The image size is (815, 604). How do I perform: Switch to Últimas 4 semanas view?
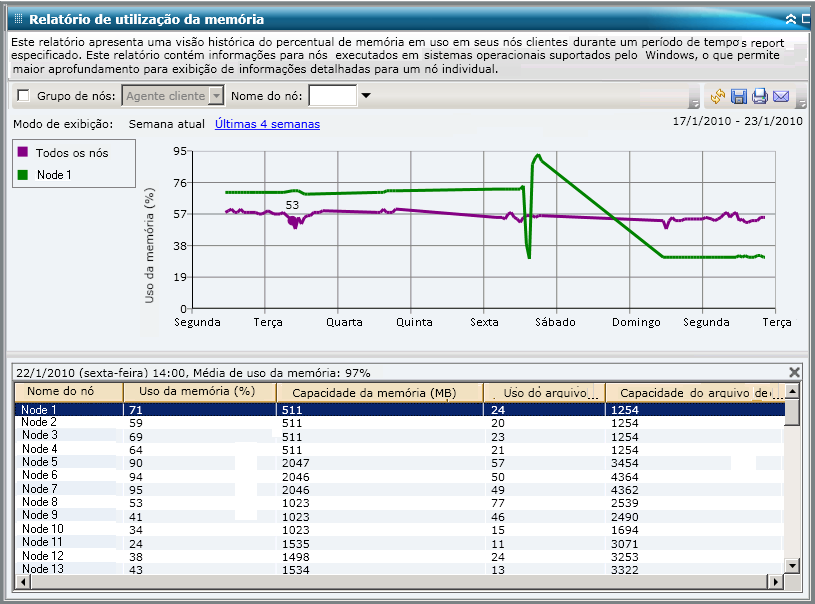pos(267,124)
